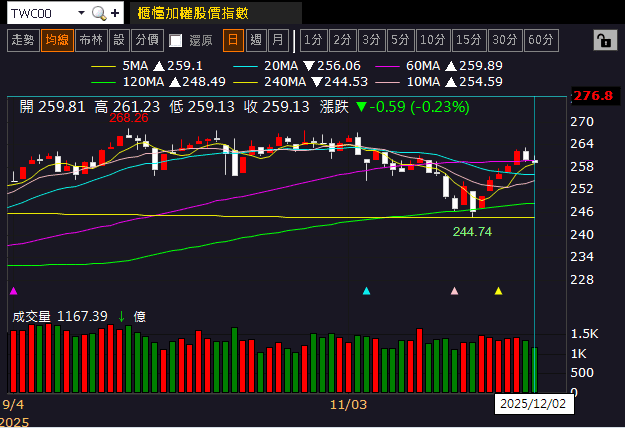Switch to the 3分 interval
This screenshot has width=625, height=428.
(371, 40)
